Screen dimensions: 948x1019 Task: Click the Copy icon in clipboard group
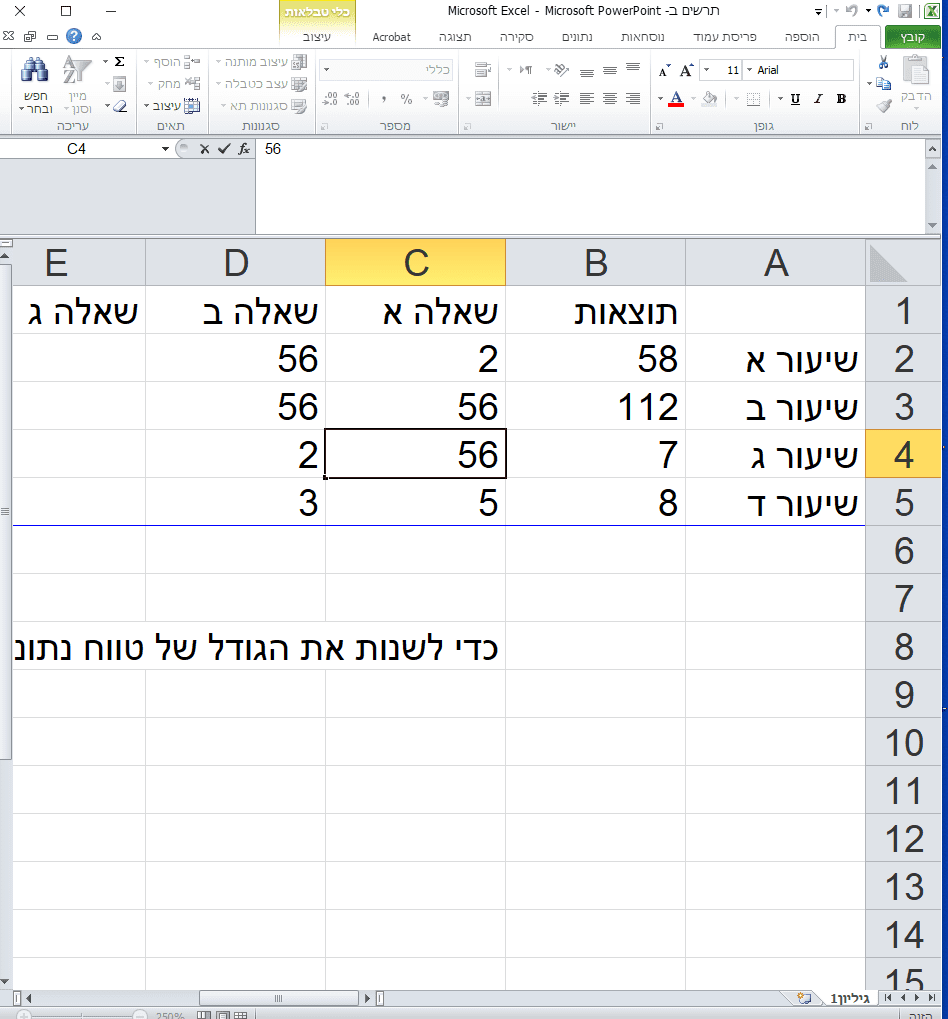tap(884, 83)
